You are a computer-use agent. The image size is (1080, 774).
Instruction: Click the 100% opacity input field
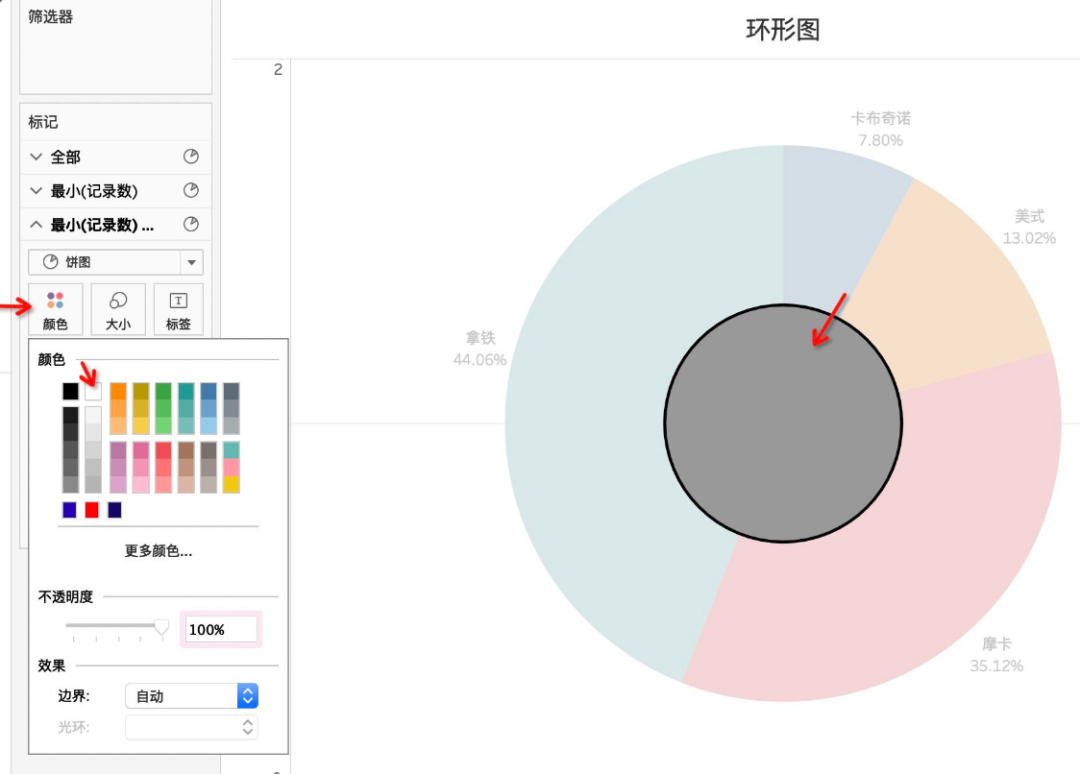pos(221,630)
